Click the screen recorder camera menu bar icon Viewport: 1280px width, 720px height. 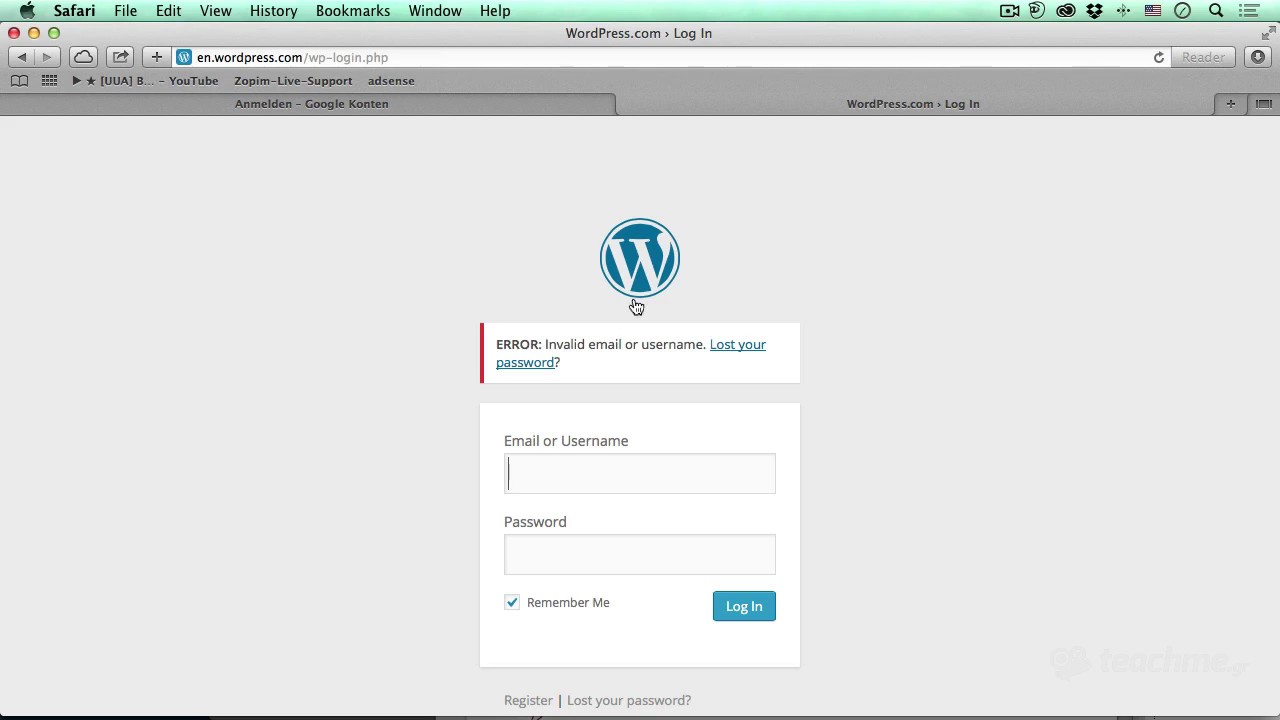pyautogui.click(x=1009, y=11)
